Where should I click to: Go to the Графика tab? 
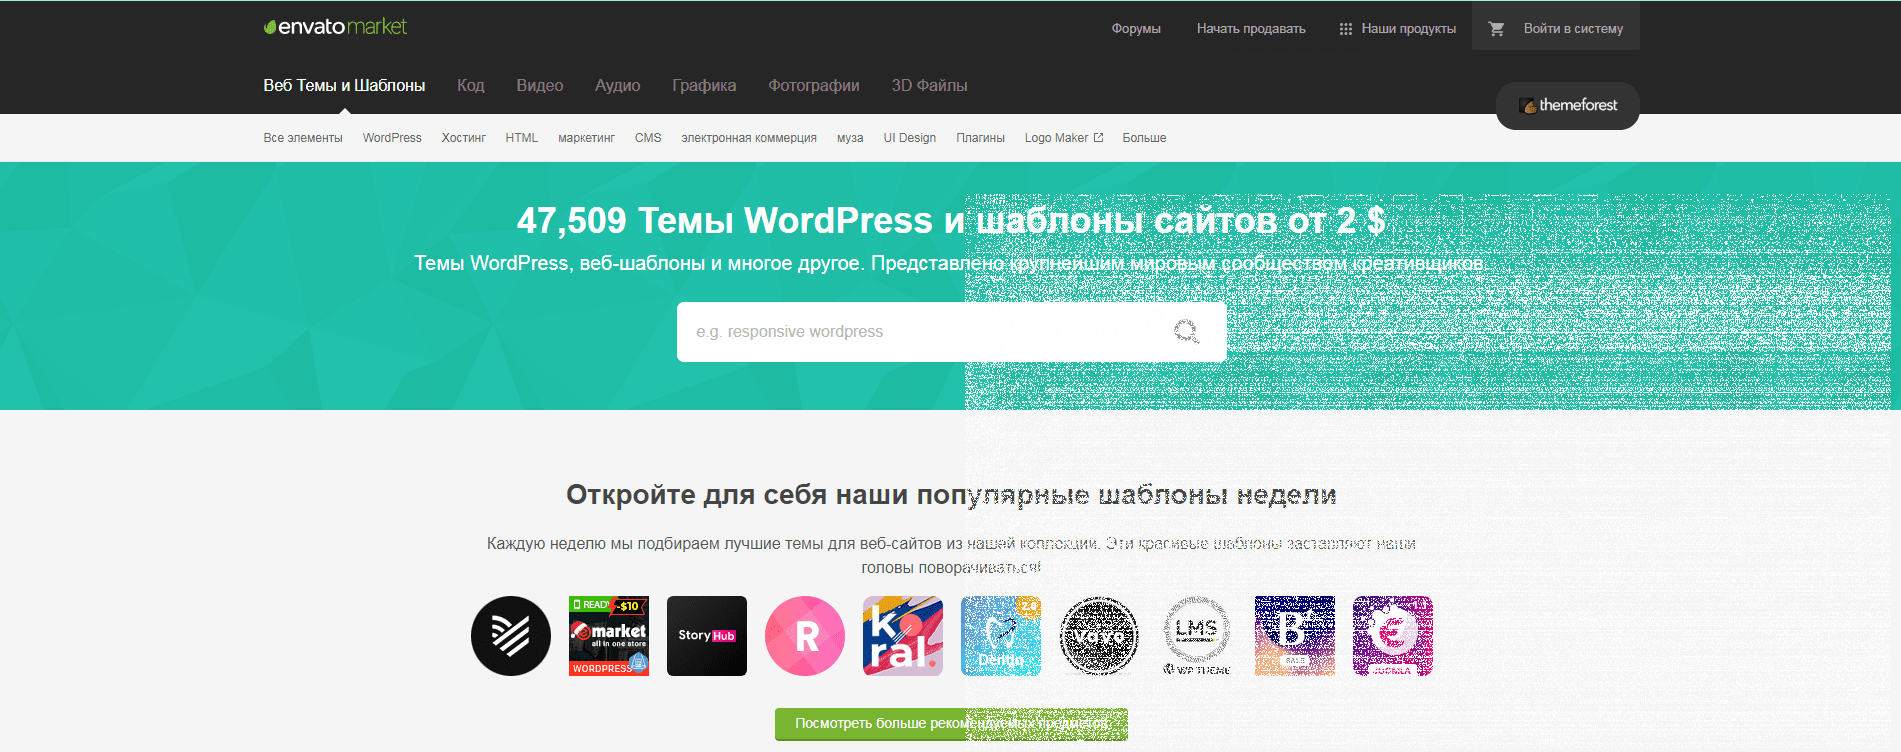(704, 86)
